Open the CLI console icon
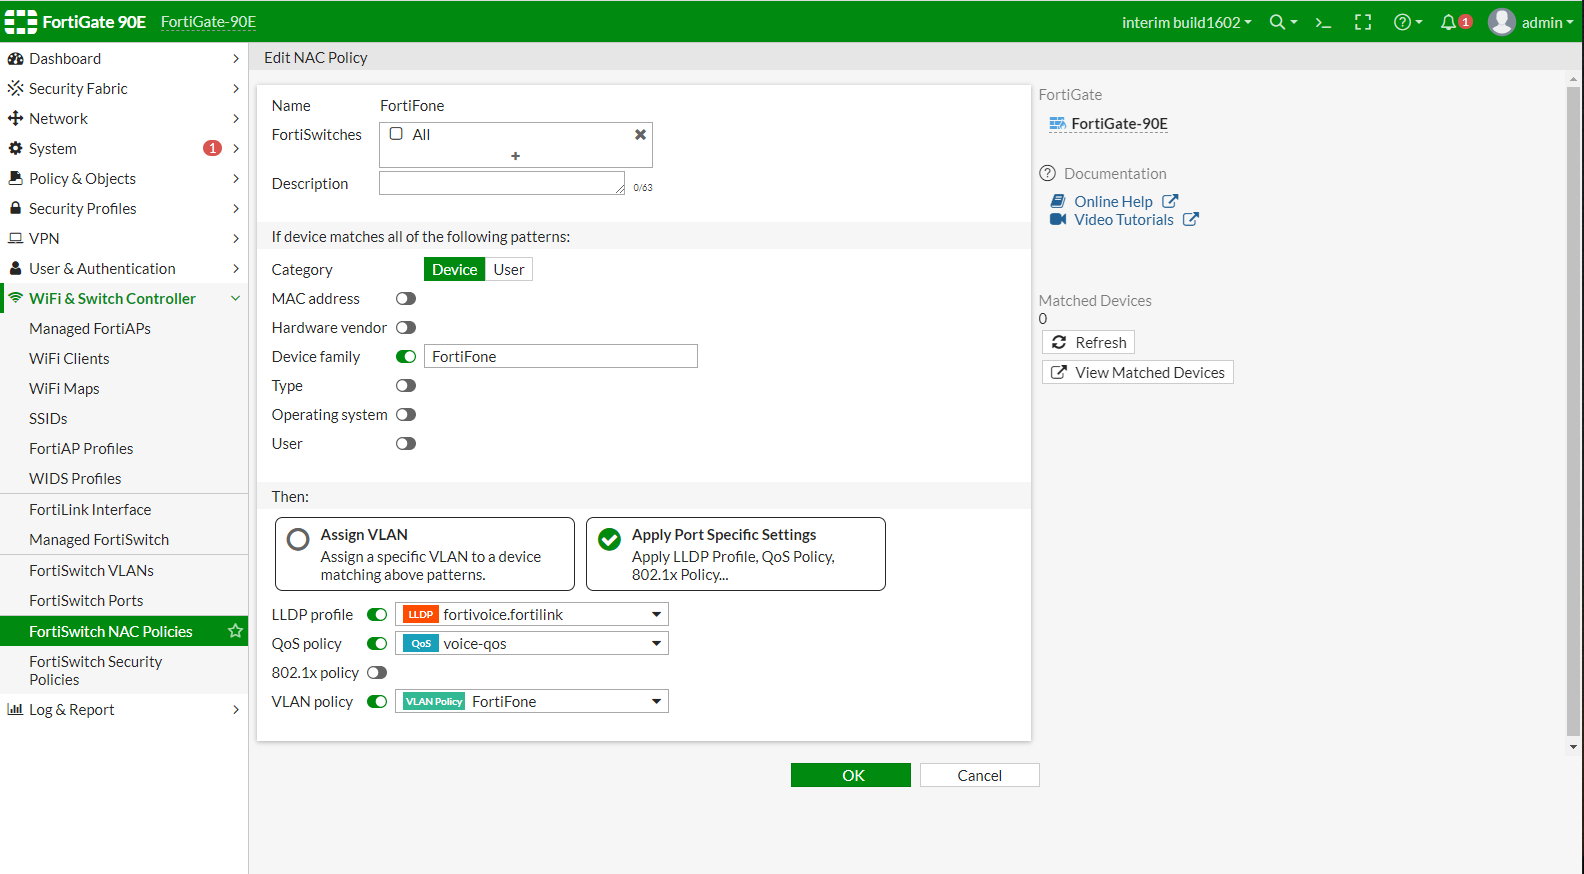This screenshot has height=874, width=1584. (1323, 22)
